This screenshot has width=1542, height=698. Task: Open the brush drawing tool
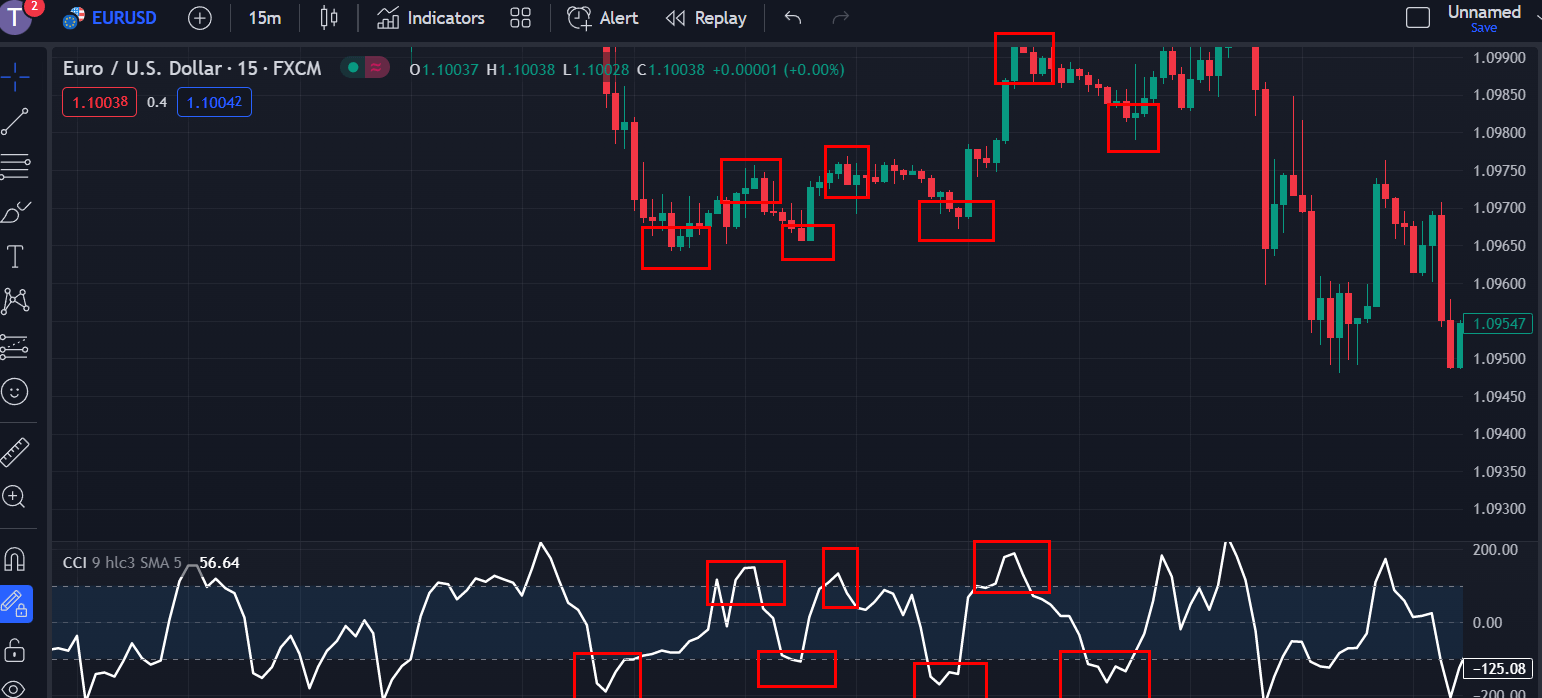pyautogui.click(x=15, y=212)
